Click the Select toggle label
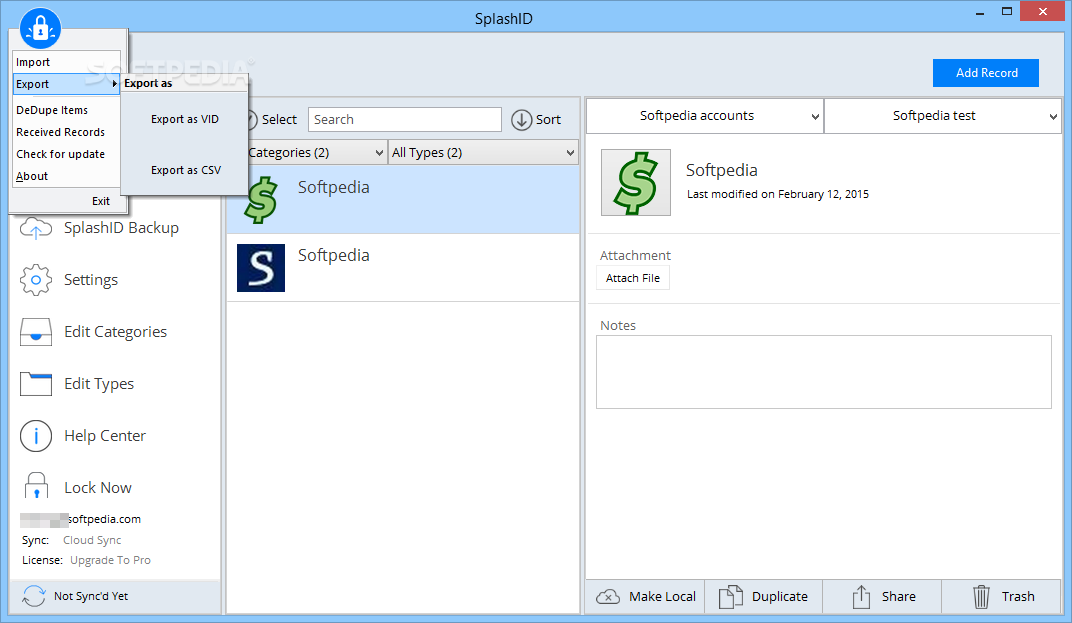The image size is (1072, 623). (279, 120)
